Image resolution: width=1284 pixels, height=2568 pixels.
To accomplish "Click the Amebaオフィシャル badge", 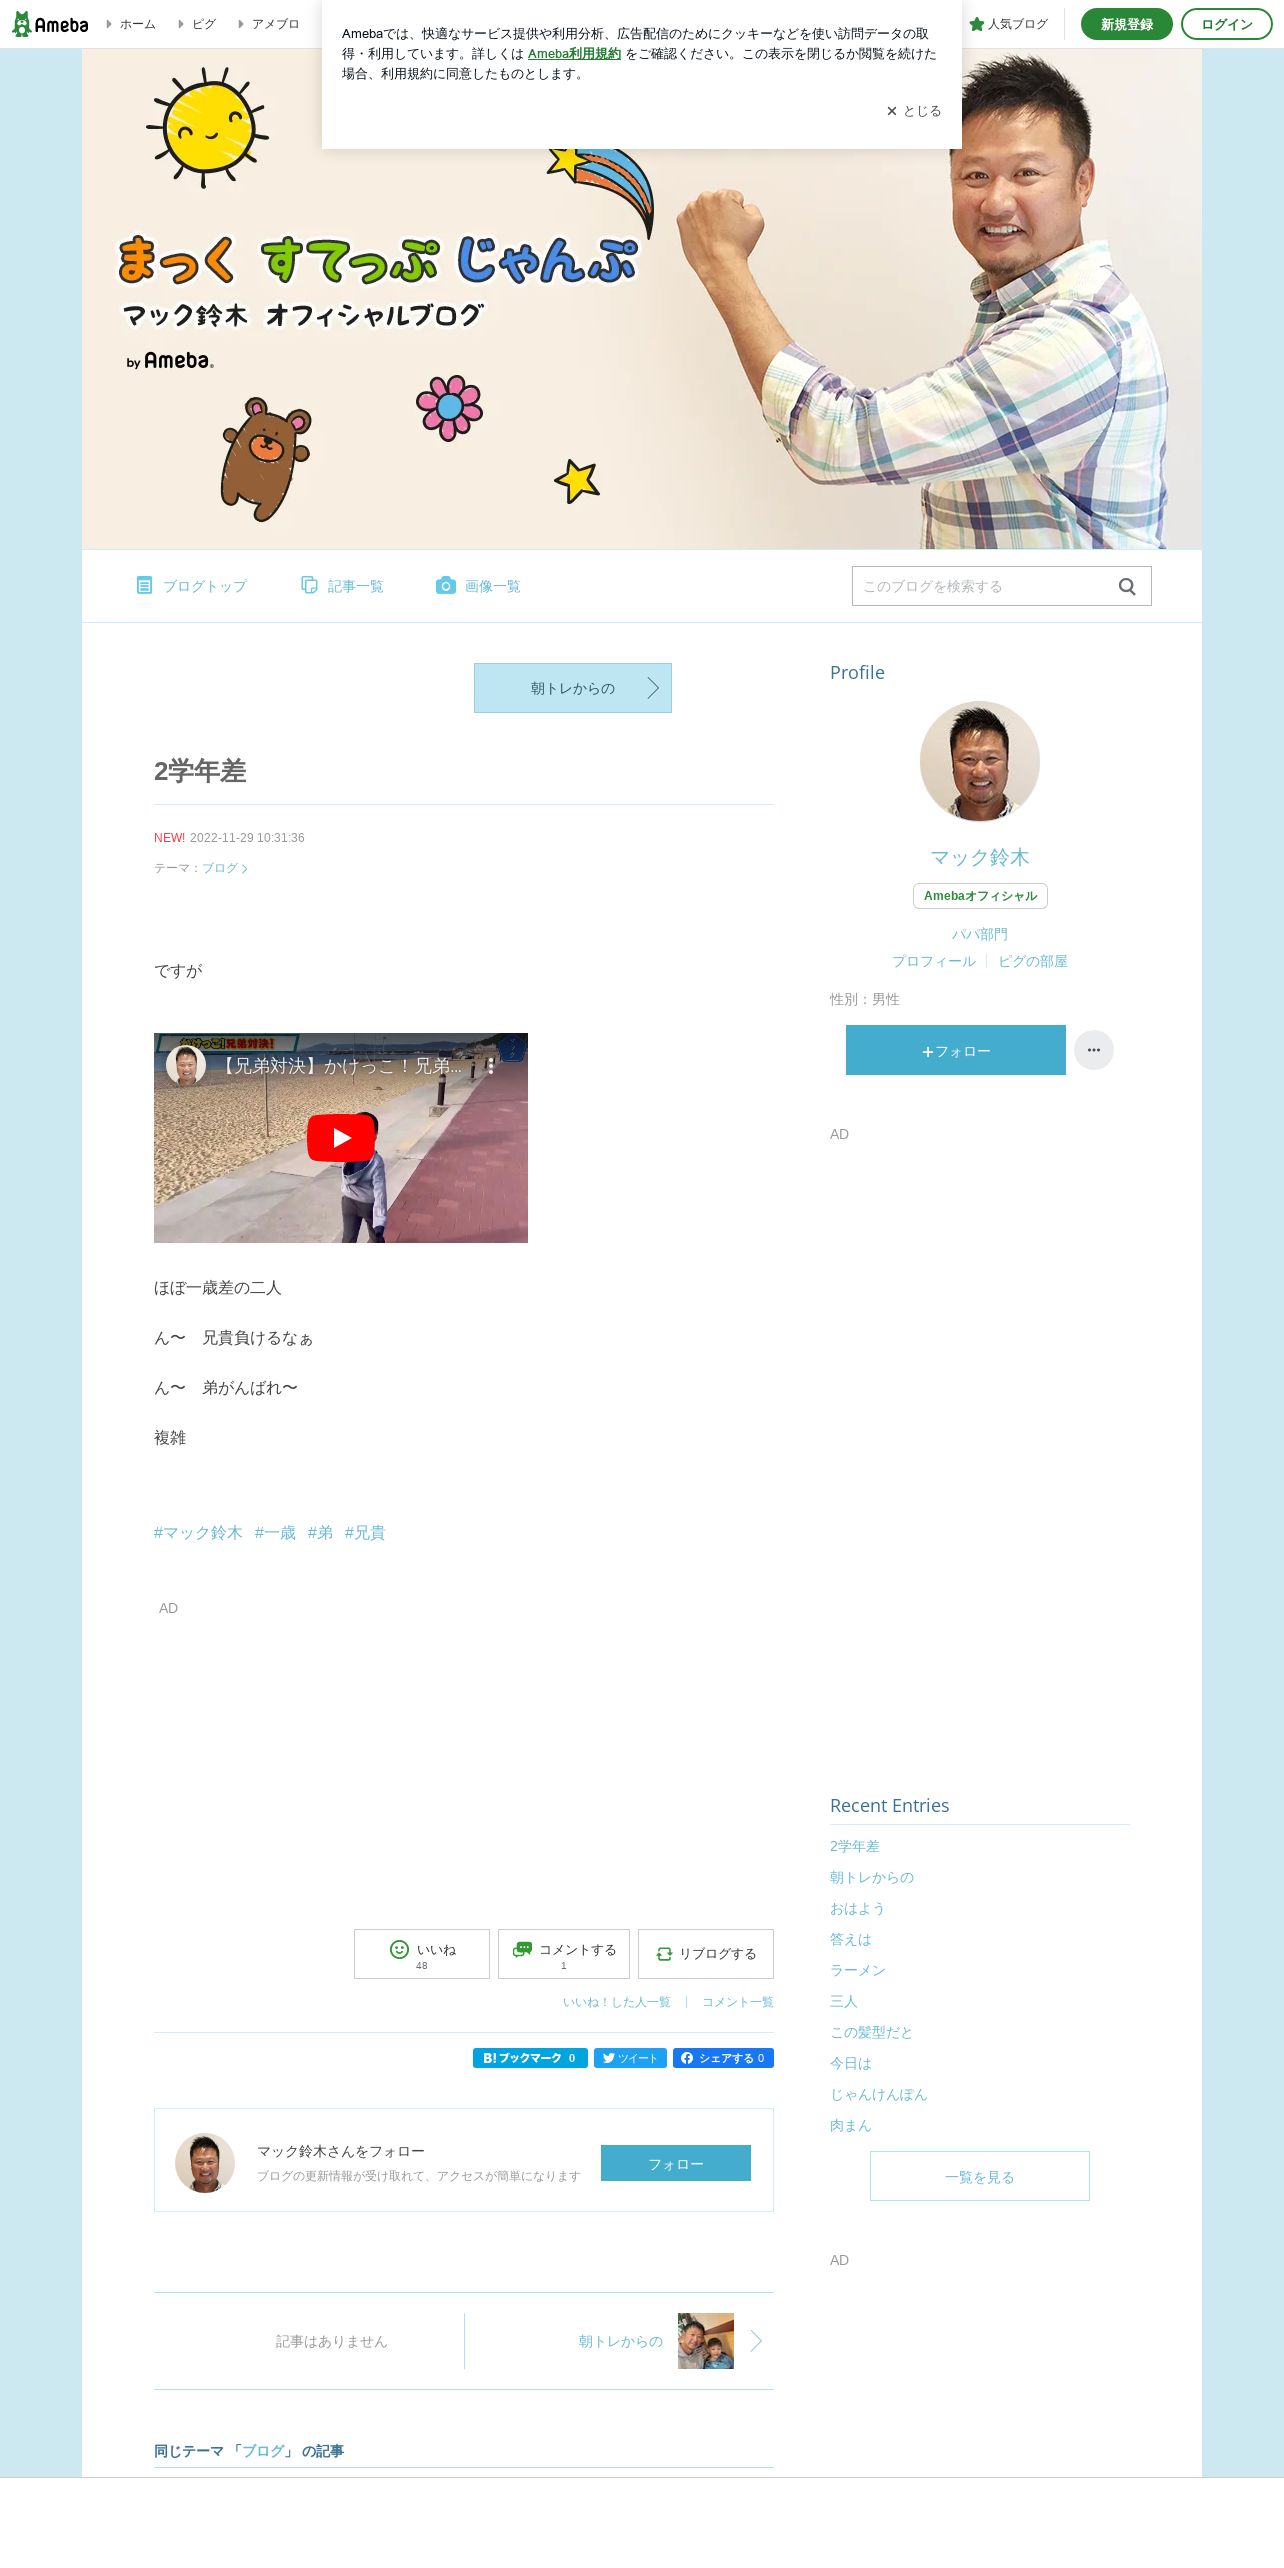I will click(980, 896).
